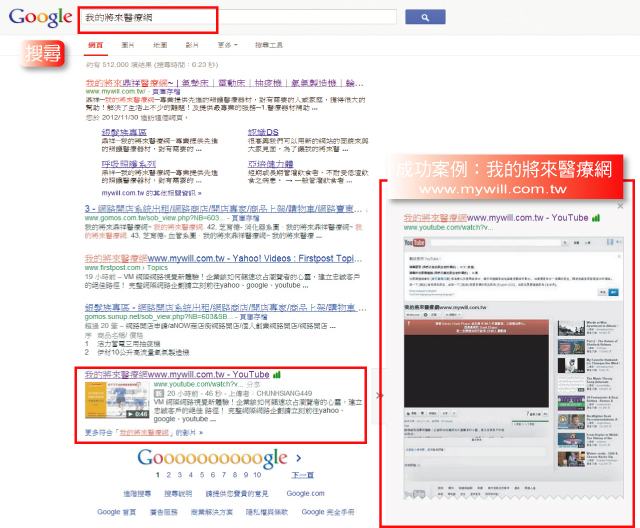Open 頁庫存檔 next to gomos.sunup.net URL
The image size is (640, 528).
tap(253, 317)
